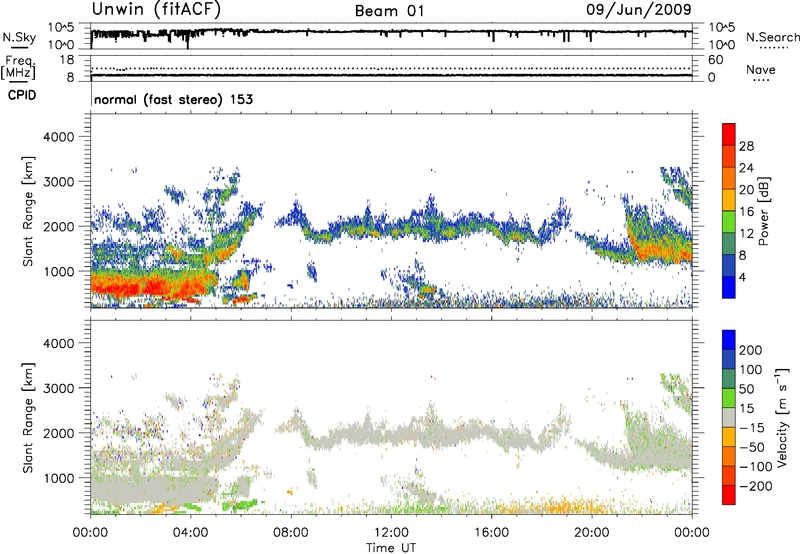The width and height of the screenshot is (800, 554).
Task: Click the "Power [dB]" colorbar title
Action: 764,211
